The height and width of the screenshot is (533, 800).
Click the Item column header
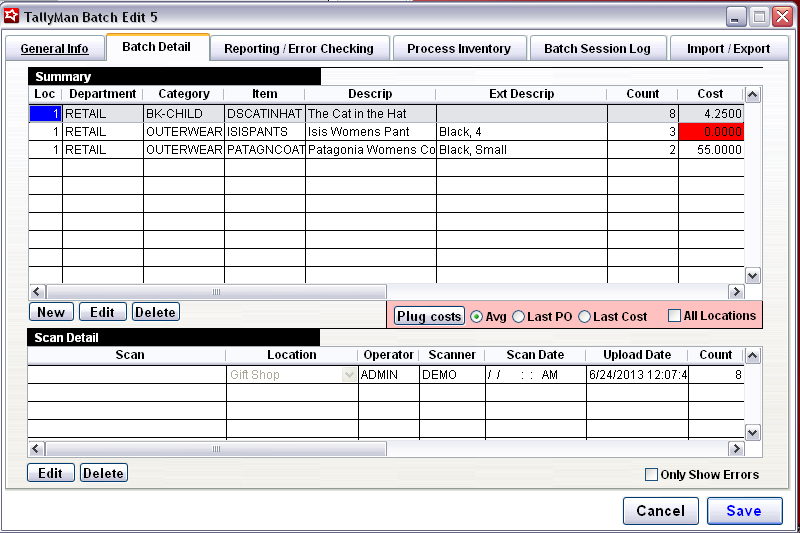pyautogui.click(x=265, y=94)
